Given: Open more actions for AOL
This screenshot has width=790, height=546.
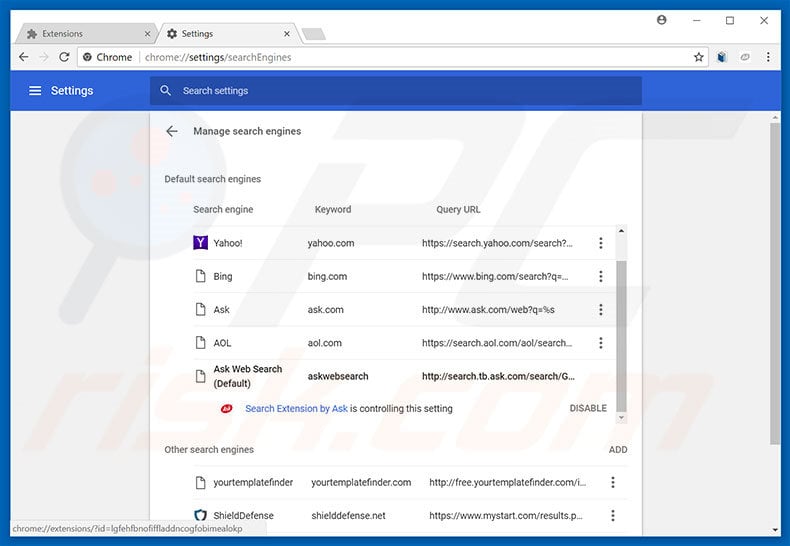Looking at the screenshot, I should click(601, 343).
